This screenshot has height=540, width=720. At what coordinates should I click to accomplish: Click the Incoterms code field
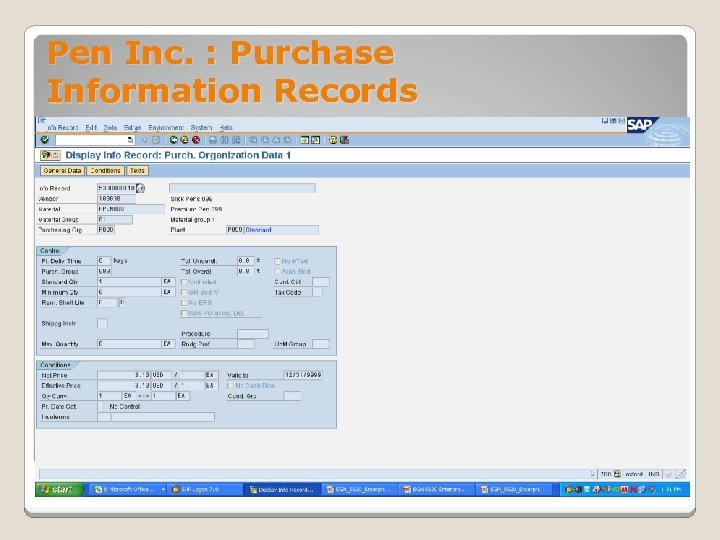click(x=104, y=417)
